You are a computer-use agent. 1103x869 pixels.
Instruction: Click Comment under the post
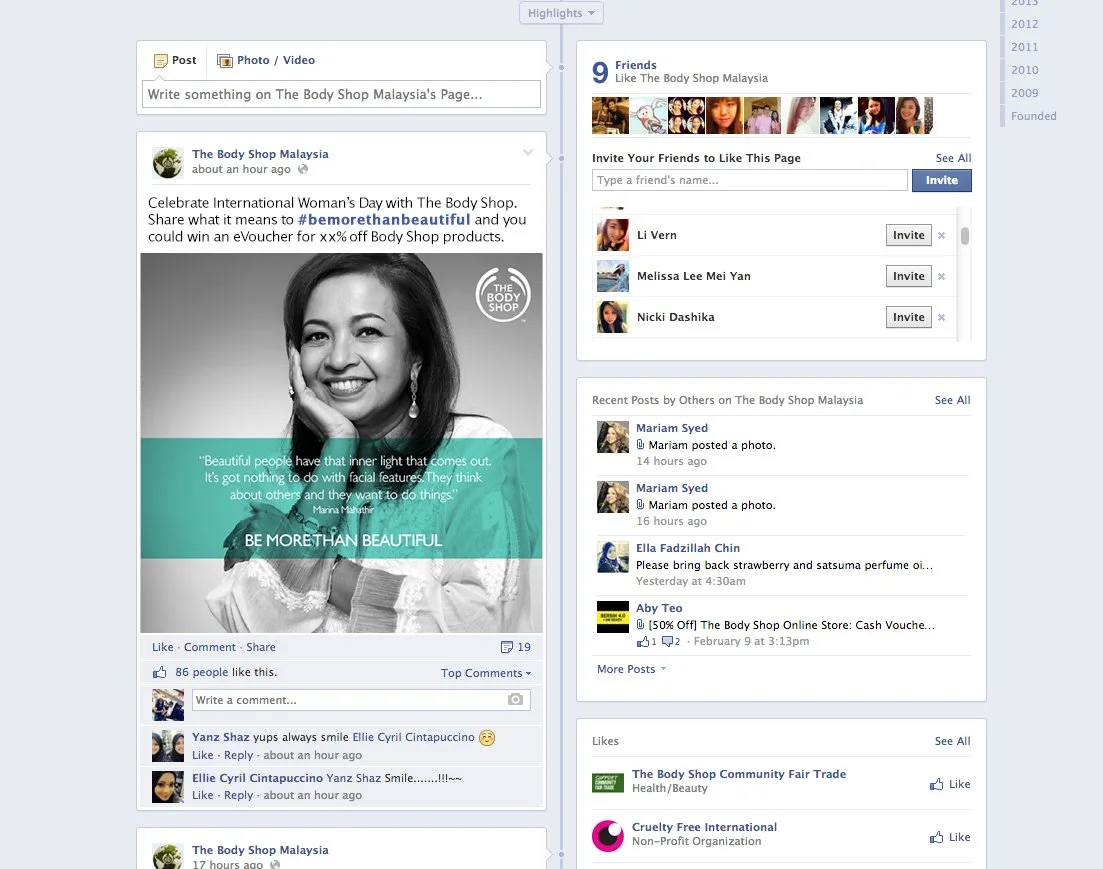pos(210,647)
